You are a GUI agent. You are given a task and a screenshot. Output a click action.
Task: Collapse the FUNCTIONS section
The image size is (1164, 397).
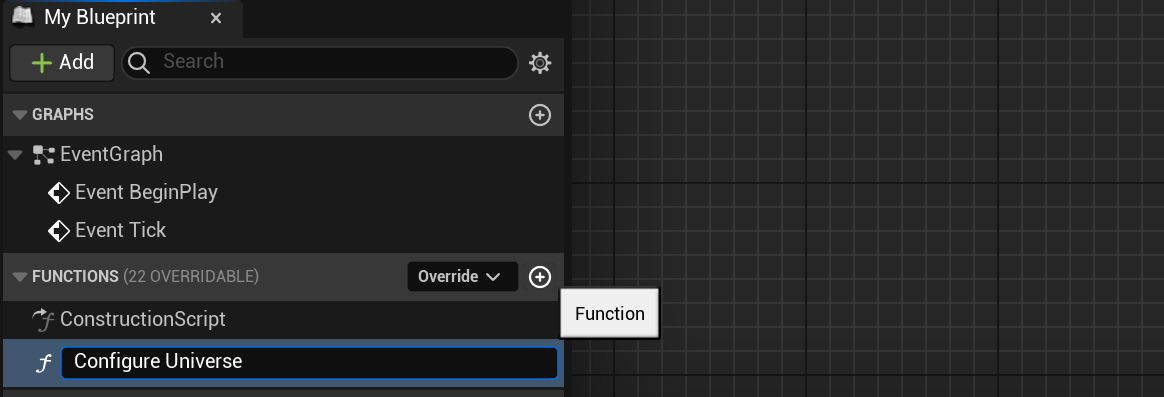click(20, 277)
